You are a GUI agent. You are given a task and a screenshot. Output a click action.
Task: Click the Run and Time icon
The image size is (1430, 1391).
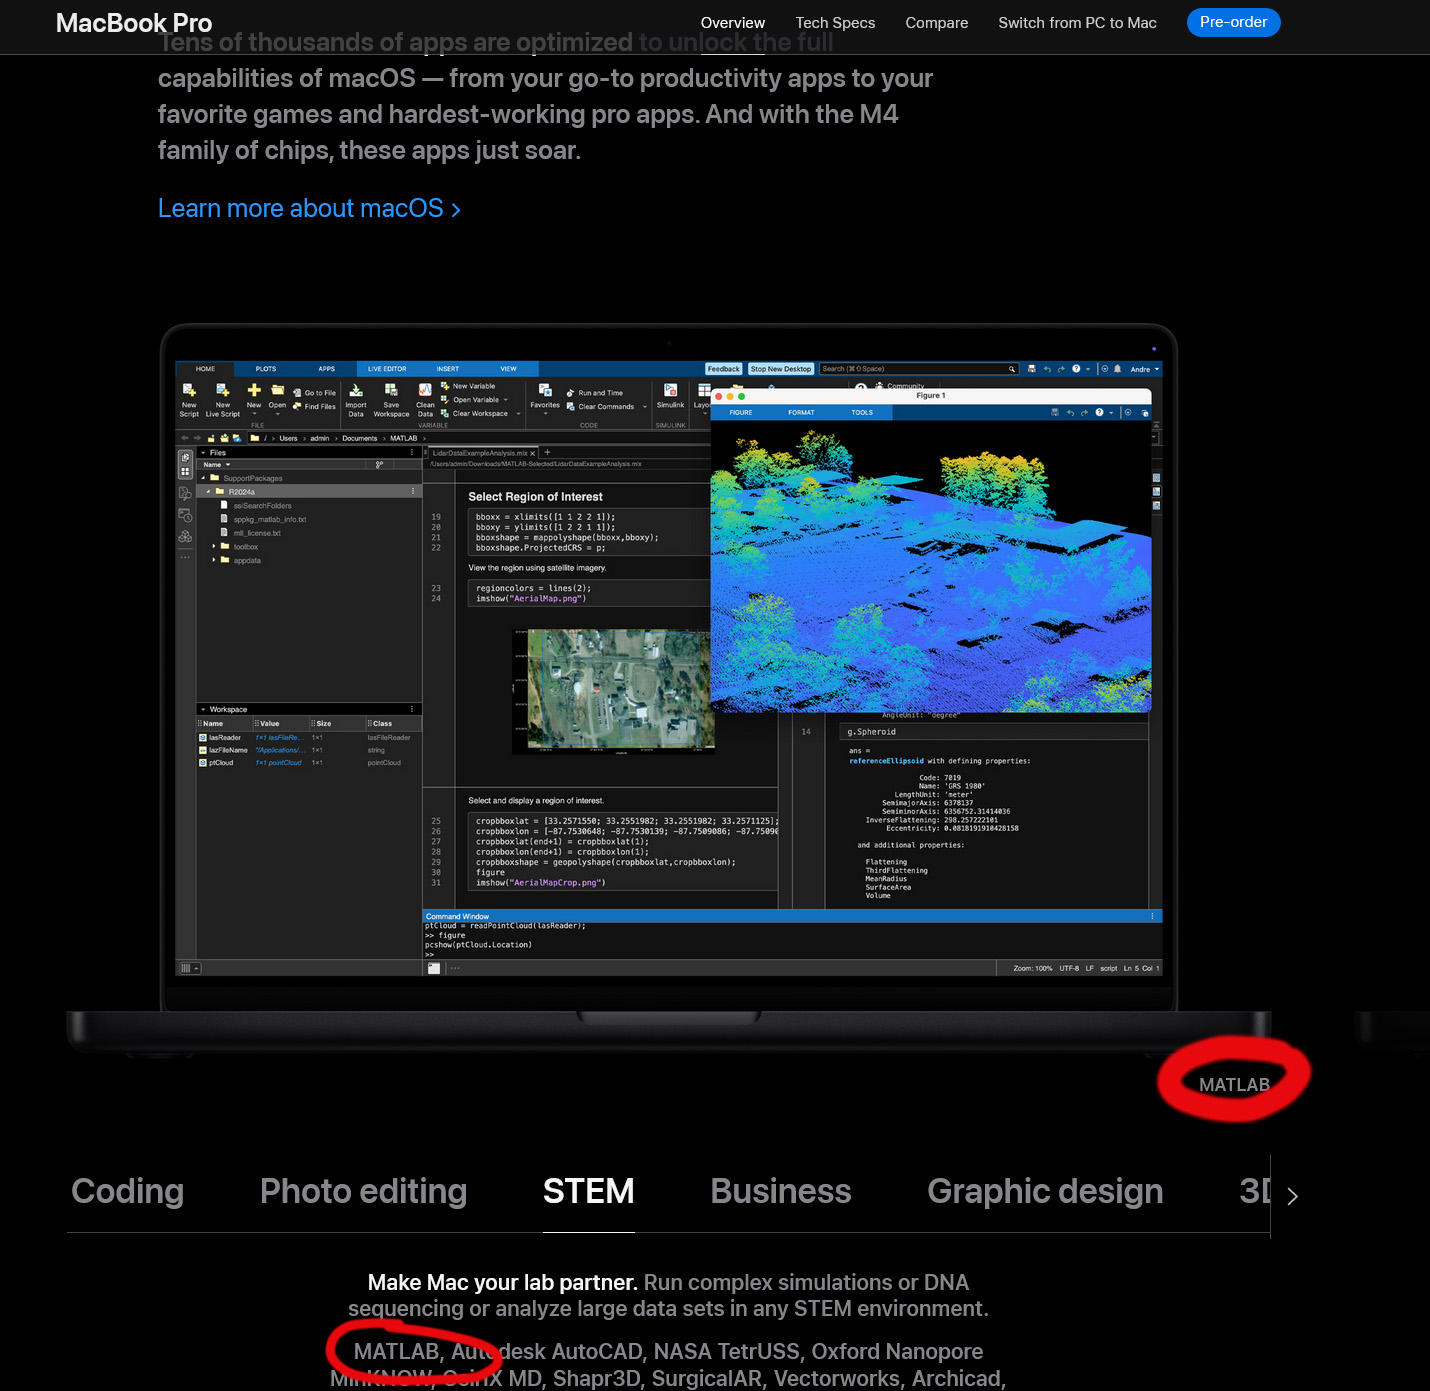coord(570,393)
